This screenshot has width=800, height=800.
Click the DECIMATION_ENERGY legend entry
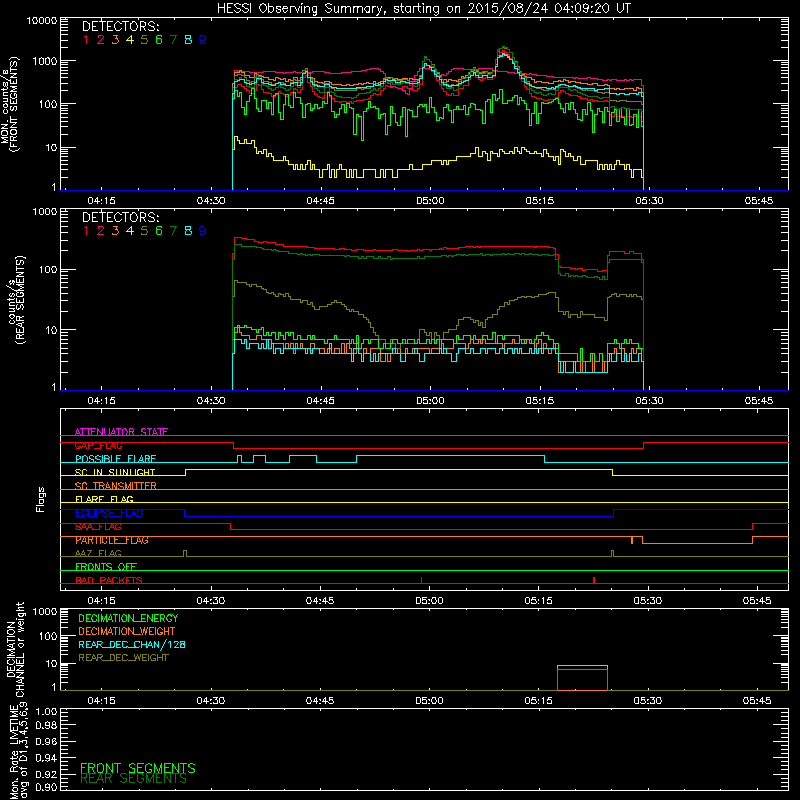(128, 618)
